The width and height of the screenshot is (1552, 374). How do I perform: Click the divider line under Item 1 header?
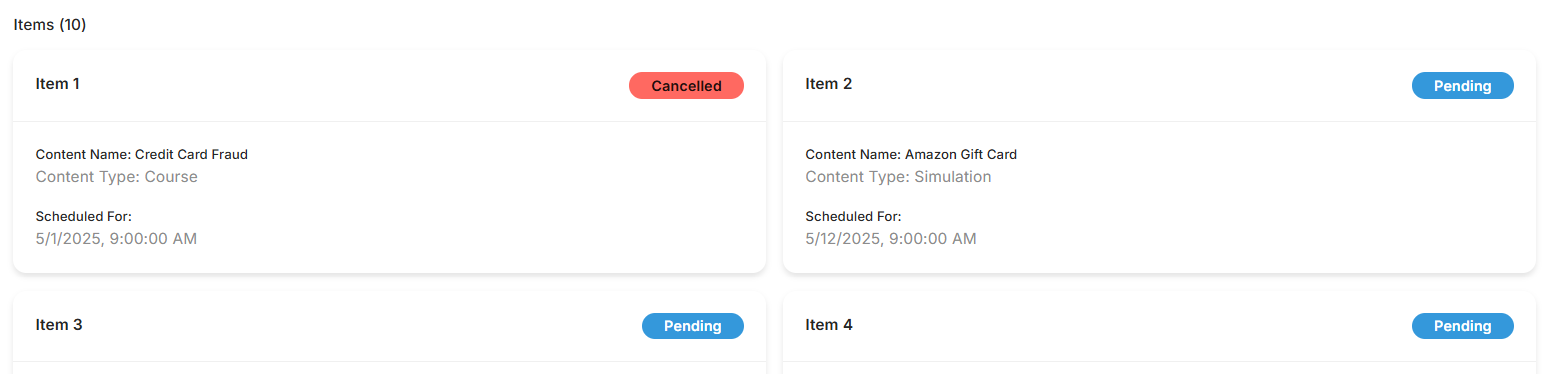pos(389,121)
